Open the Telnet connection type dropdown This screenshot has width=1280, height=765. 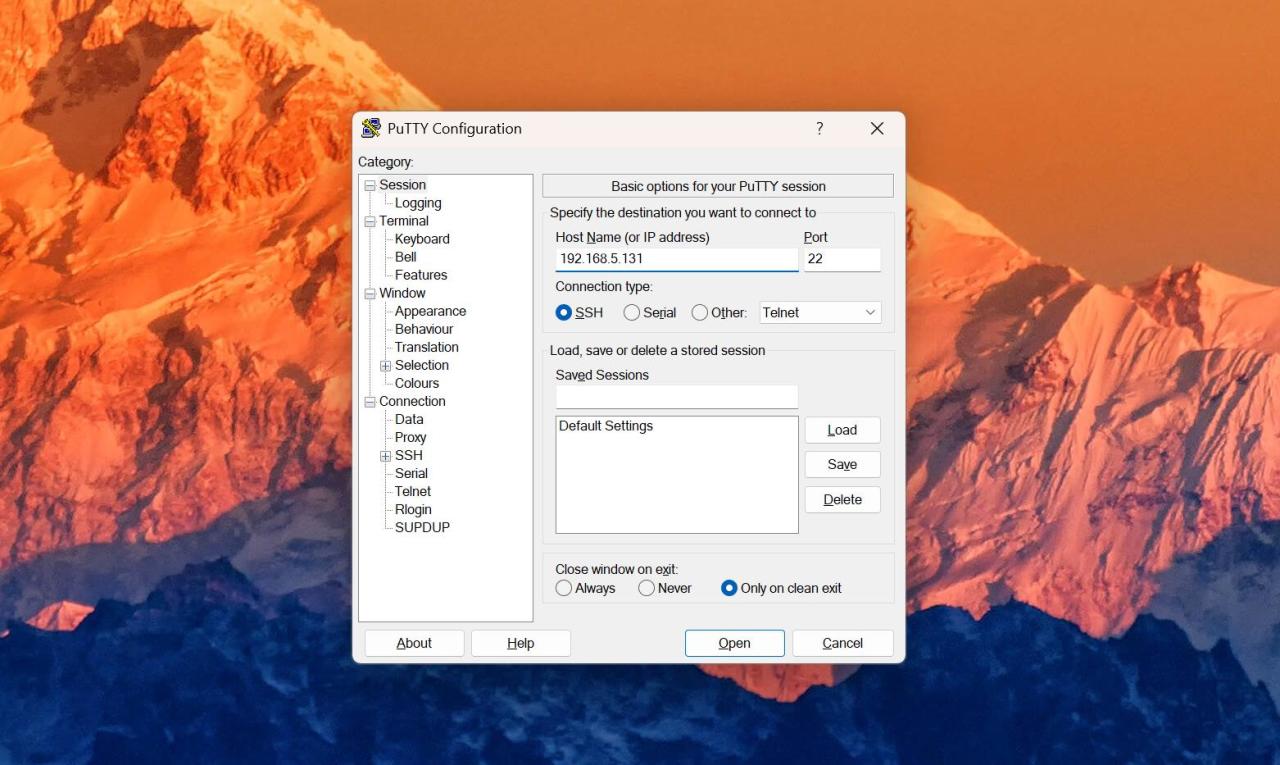pos(820,313)
